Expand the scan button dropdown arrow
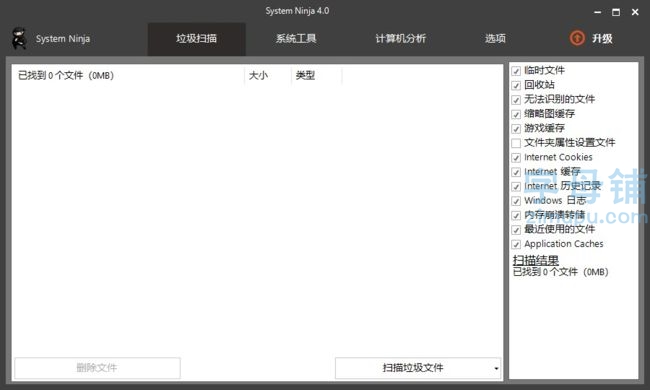 (x=496, y=368)
